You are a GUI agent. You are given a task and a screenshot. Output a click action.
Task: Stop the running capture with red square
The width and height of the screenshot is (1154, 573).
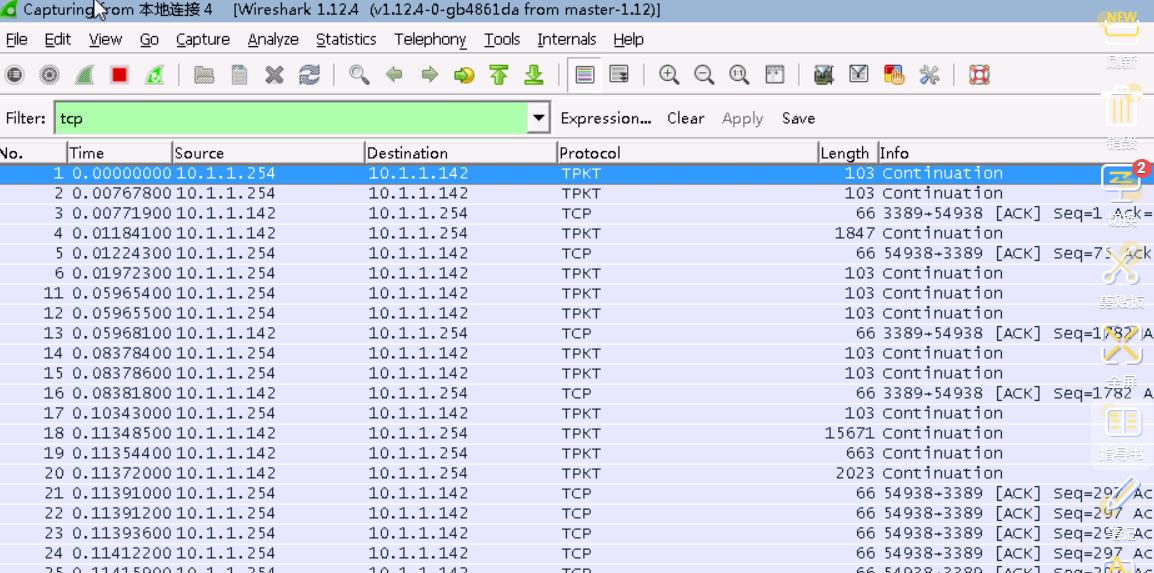point(119,74)
